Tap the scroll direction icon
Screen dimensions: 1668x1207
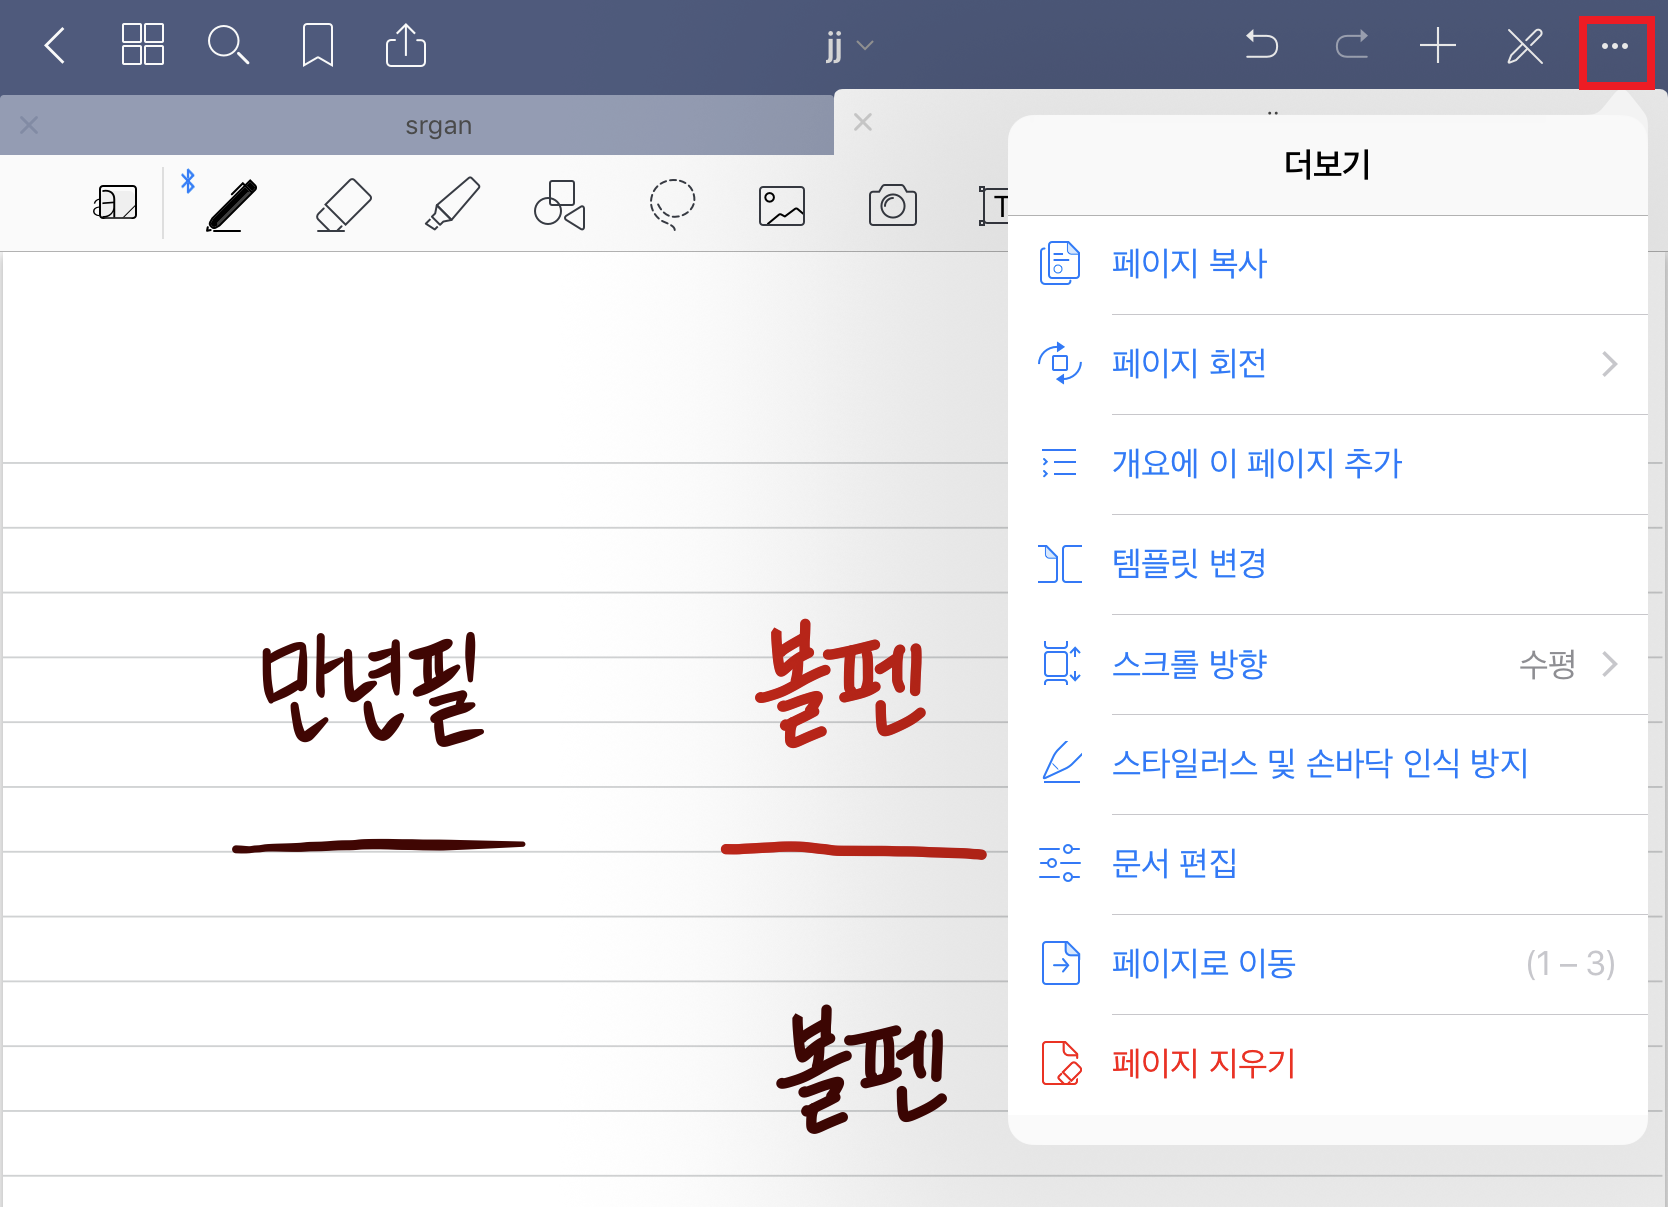point(1061,663)
